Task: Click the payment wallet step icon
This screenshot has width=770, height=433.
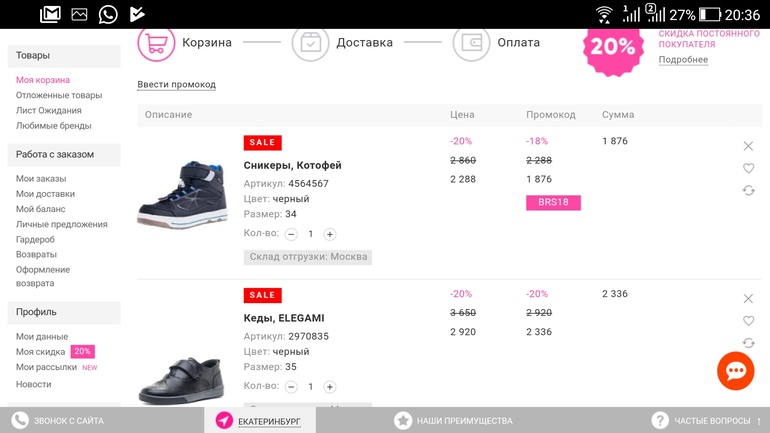Action: tap(471, 43)
